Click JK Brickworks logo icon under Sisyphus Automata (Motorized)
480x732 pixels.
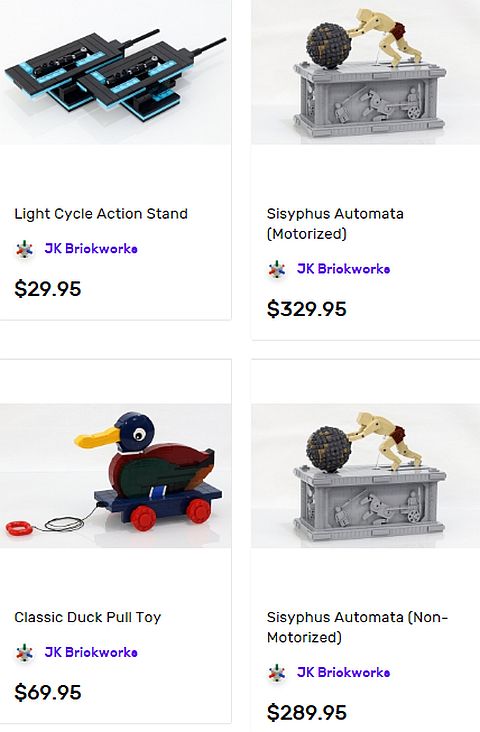click(x=276, y=269)
